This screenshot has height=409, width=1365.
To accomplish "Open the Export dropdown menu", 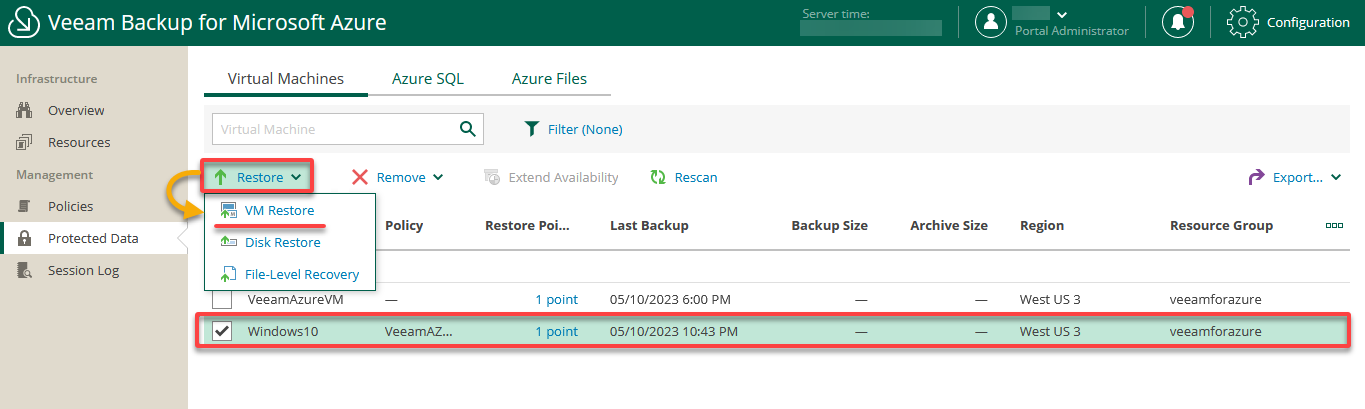I will click(1295, 177).
